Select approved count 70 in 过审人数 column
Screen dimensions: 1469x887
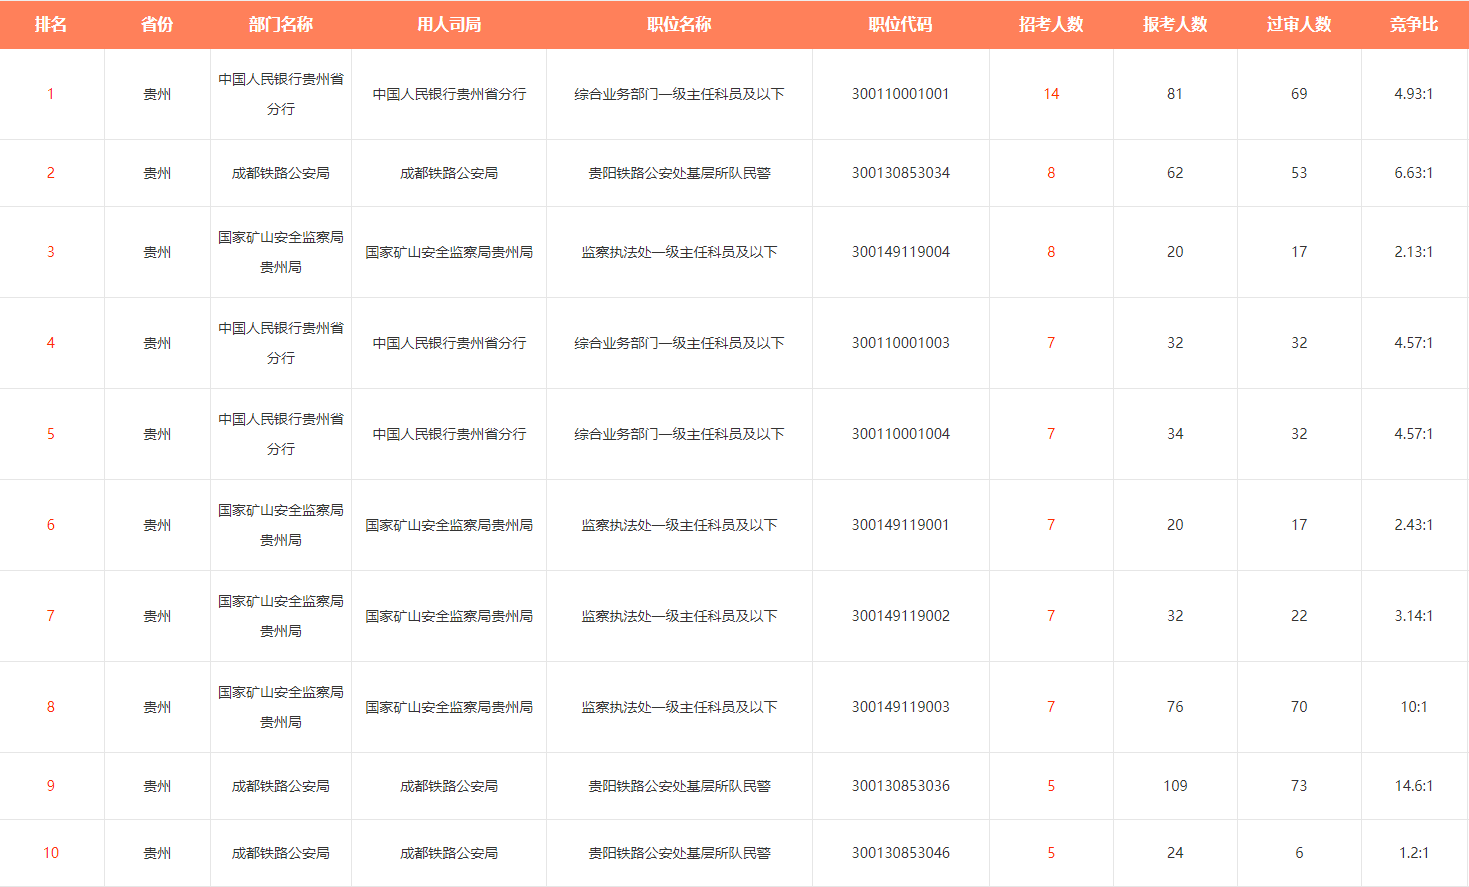pyautogui.click(x=1299, y=707)
